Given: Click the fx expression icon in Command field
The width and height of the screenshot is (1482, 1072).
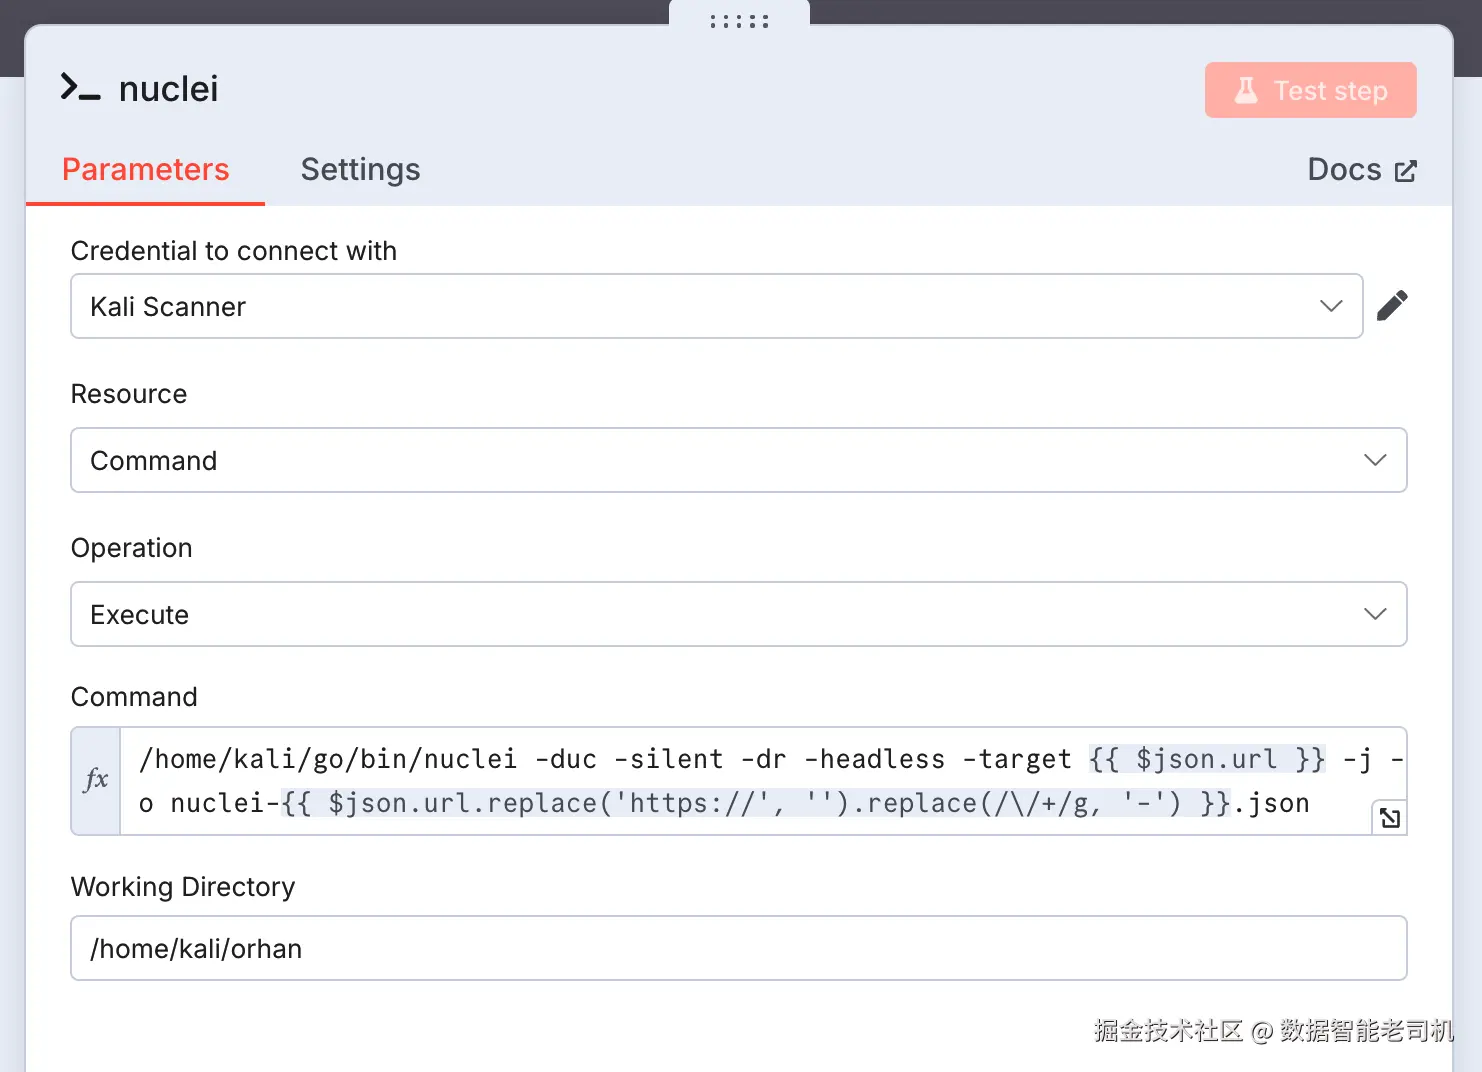Looking at the screenshot, I should [96, 780].
